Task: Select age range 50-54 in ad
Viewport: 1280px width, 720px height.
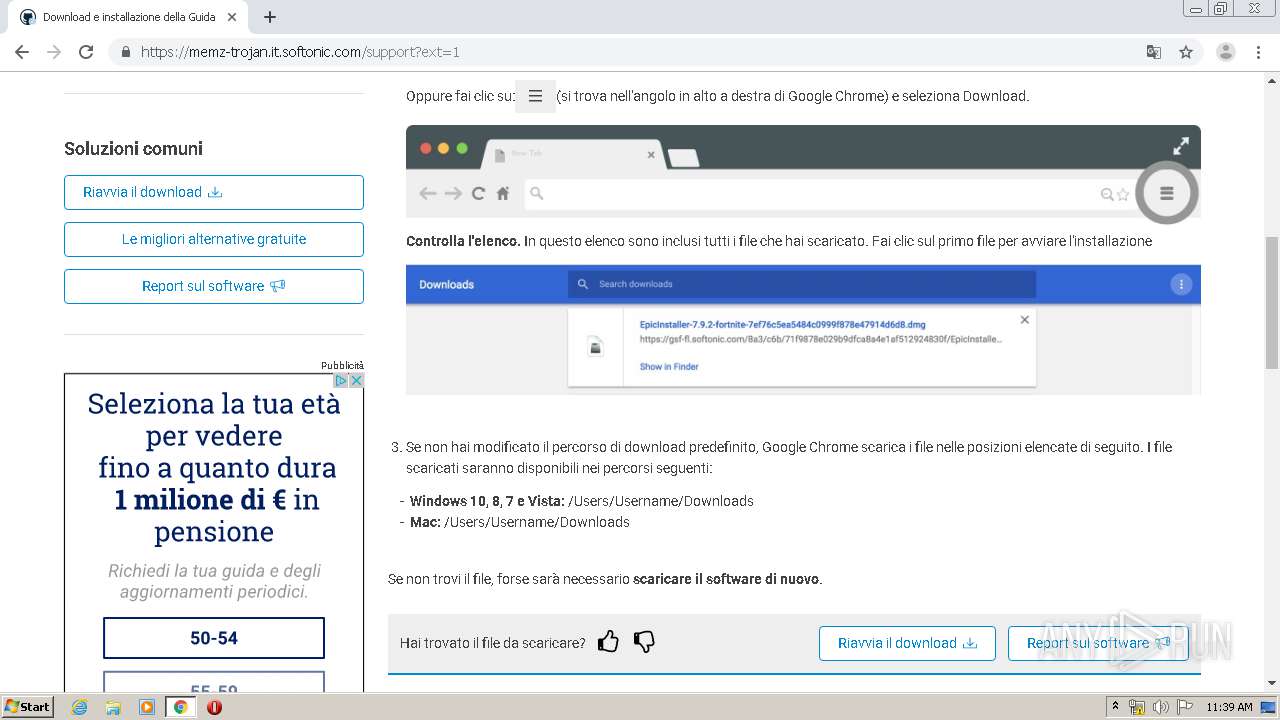Action: coord(214,638)
